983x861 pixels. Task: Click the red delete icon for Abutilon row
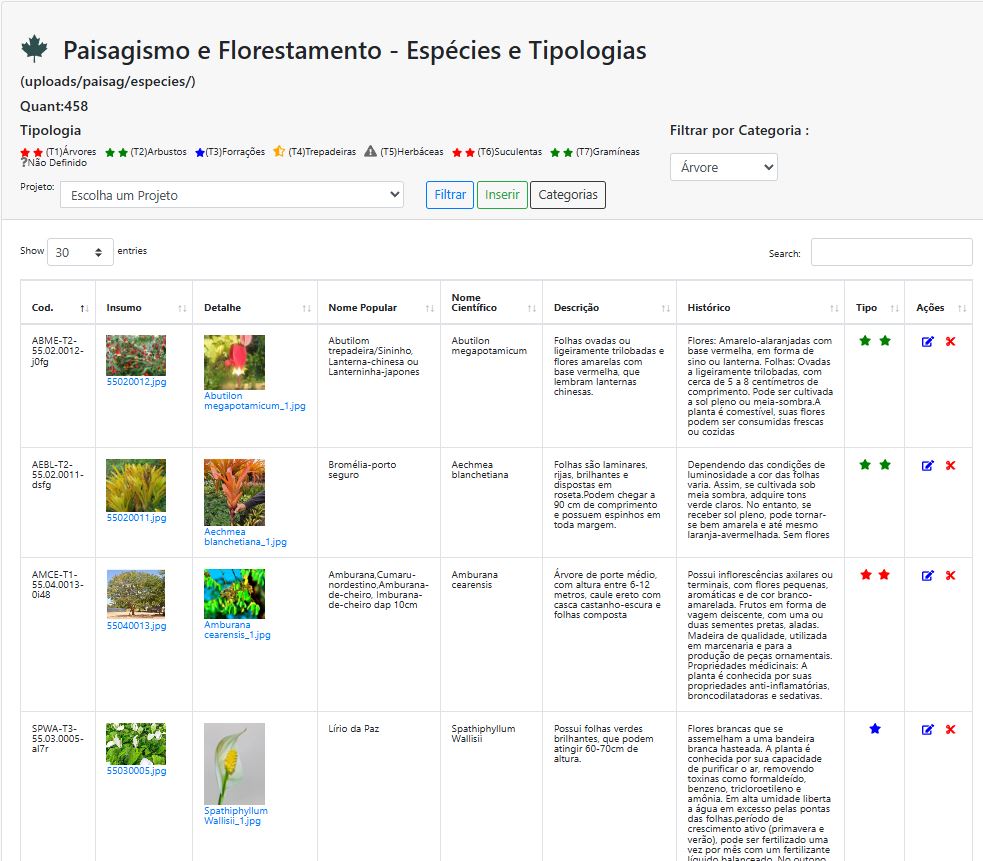[950, 342]
